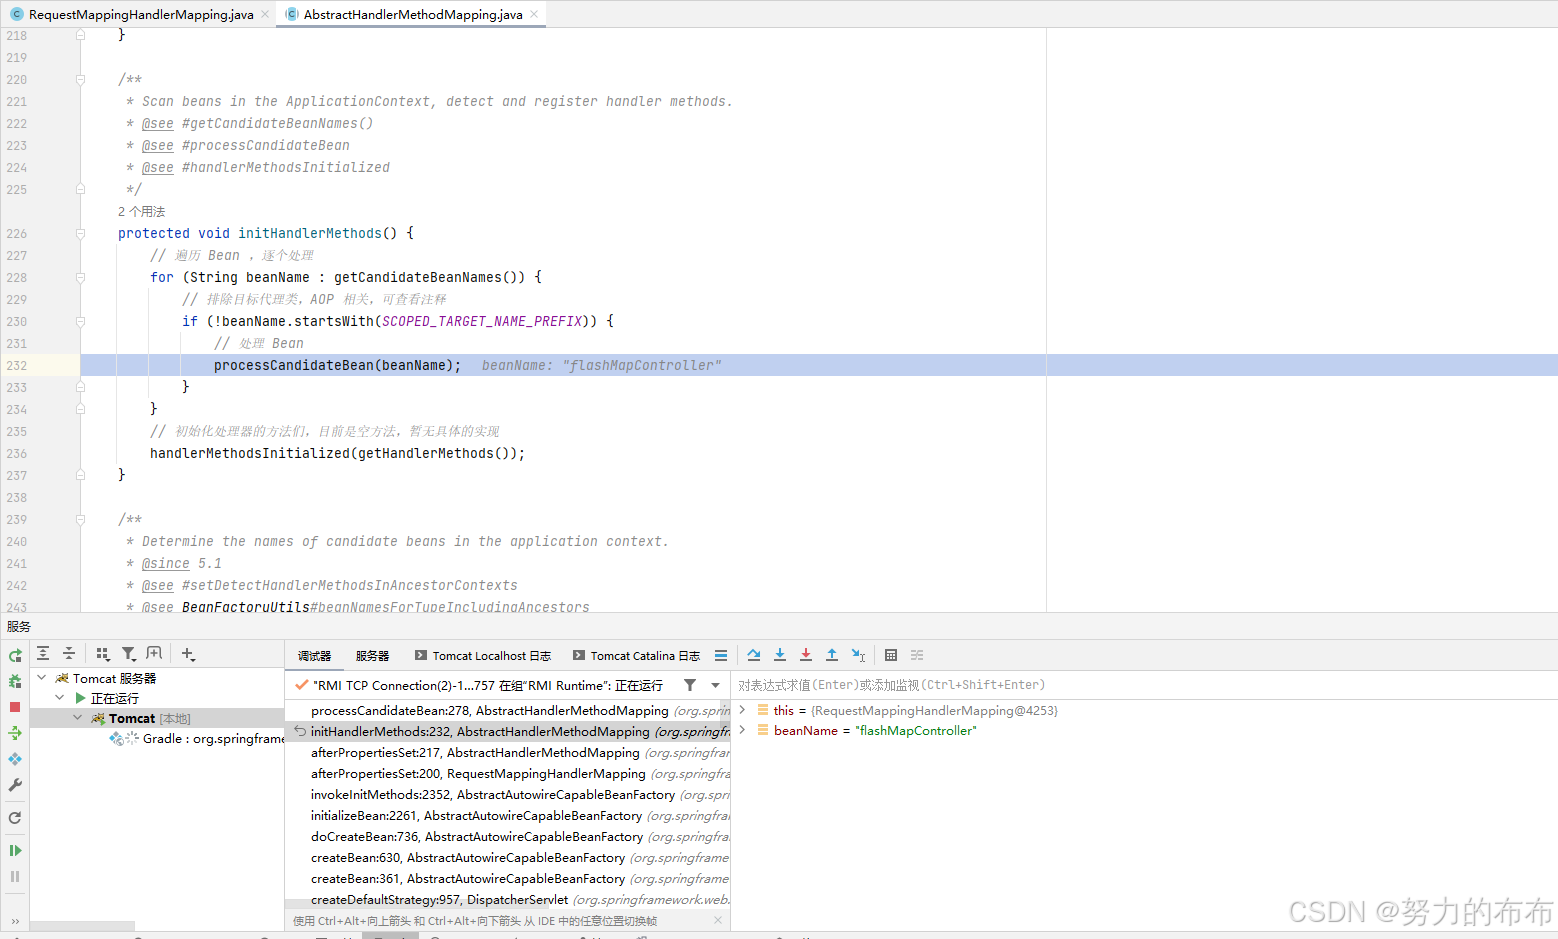Open the wrench settings in service sidebar
Image resolution: width=1558 pixels, height=939 pixels.
(x=15, y=785)
